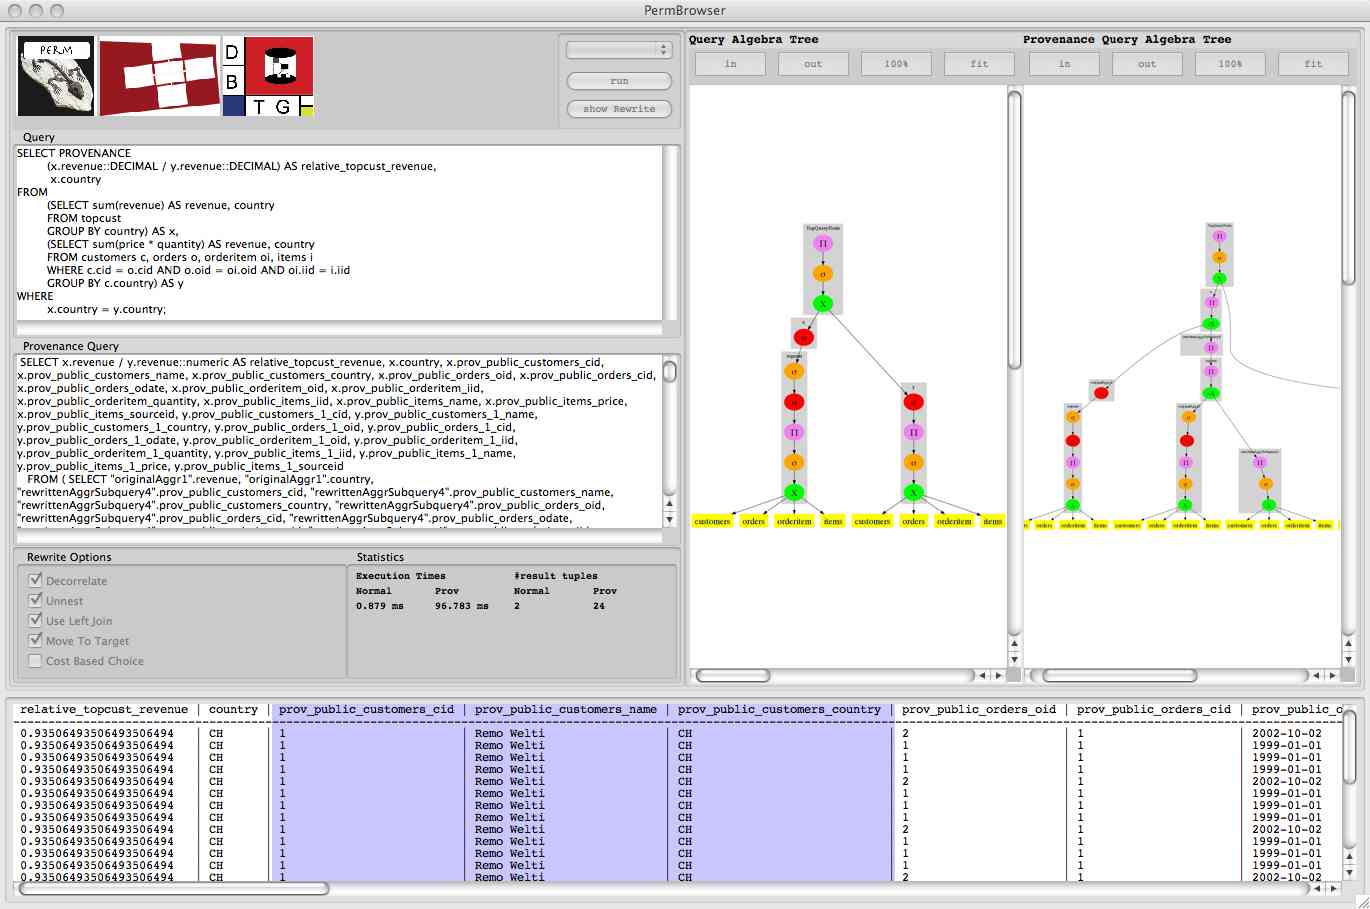Click the Query Algebra Tree horizontal scrollbar thumb
This screenshot has width=1370, height=909.
click(733, 676)
